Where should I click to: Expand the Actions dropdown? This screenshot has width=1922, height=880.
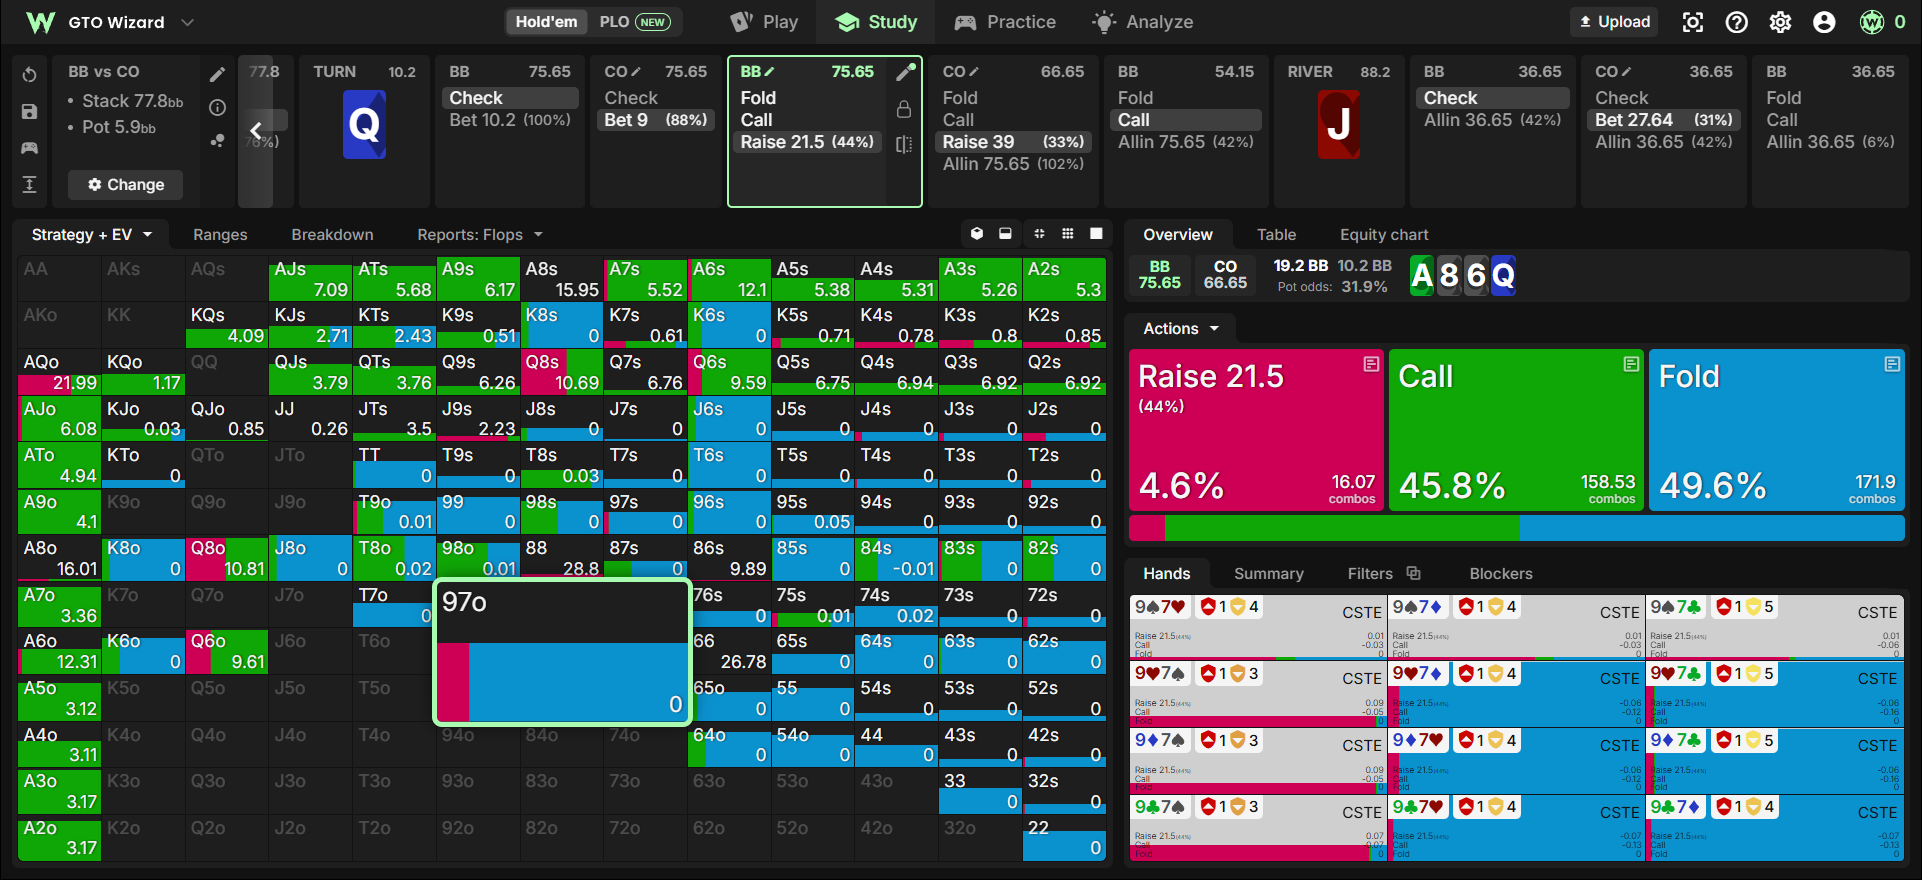(x=1181, y=329)
